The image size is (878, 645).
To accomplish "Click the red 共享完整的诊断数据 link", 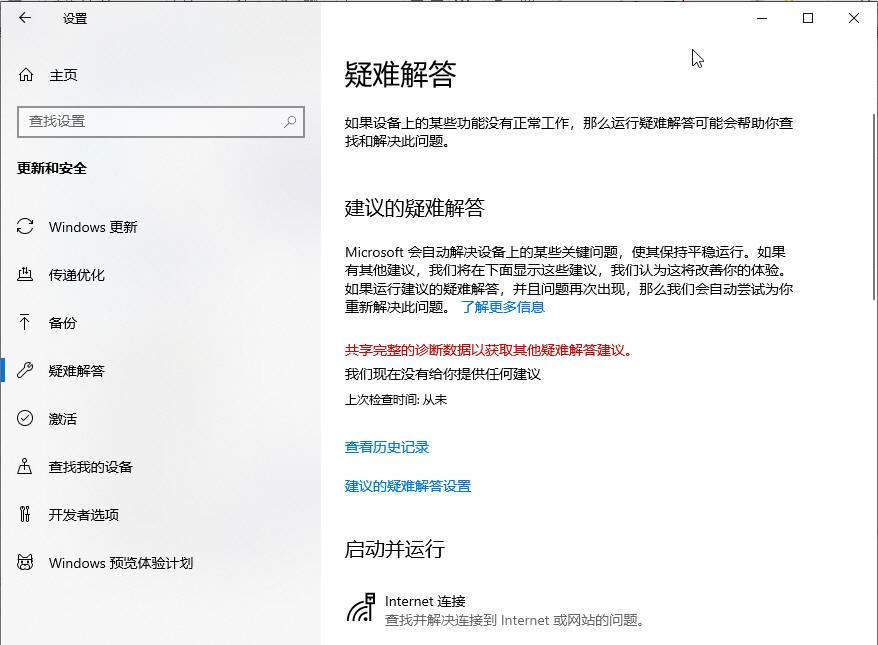I will (483, 351).
